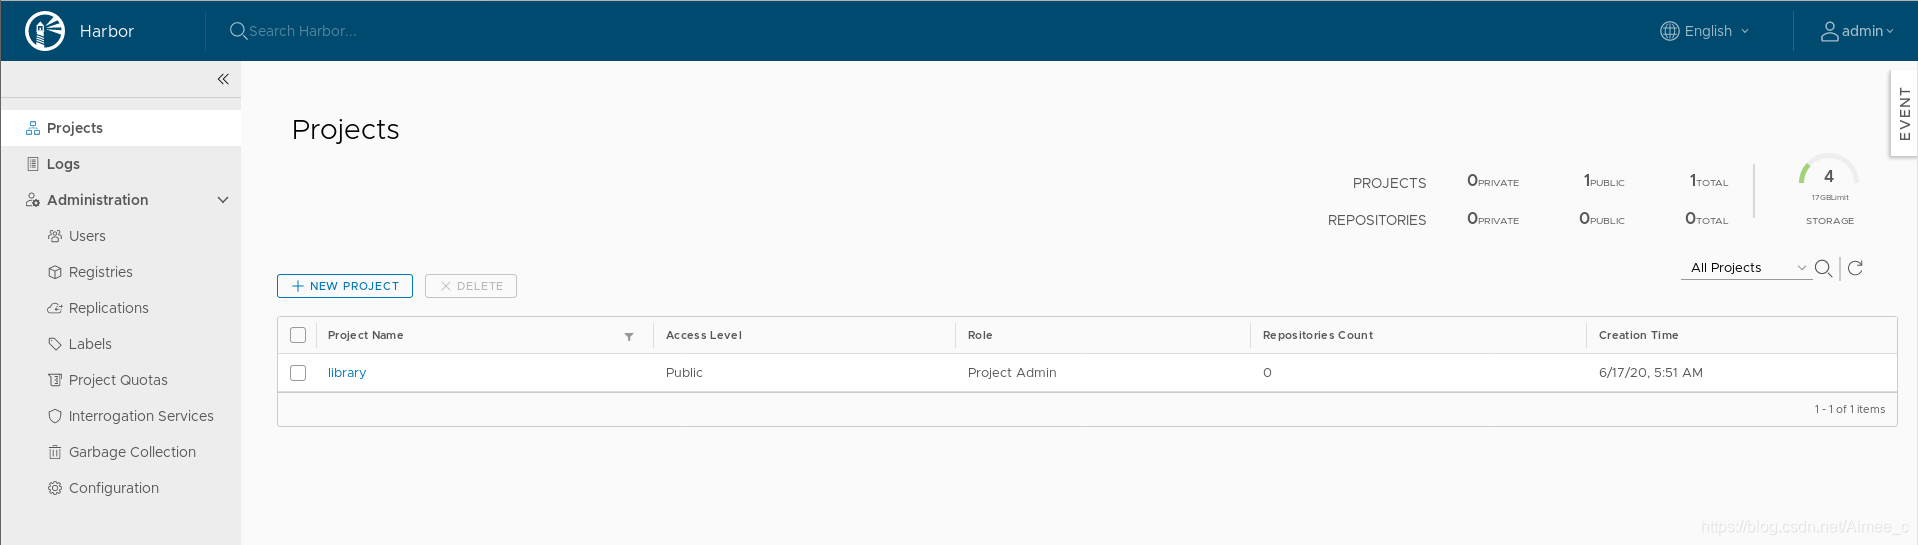Sort by Project Name column header
This screenshot has width=1918, height=545.
pyautogui.click(x=366, y=335)
